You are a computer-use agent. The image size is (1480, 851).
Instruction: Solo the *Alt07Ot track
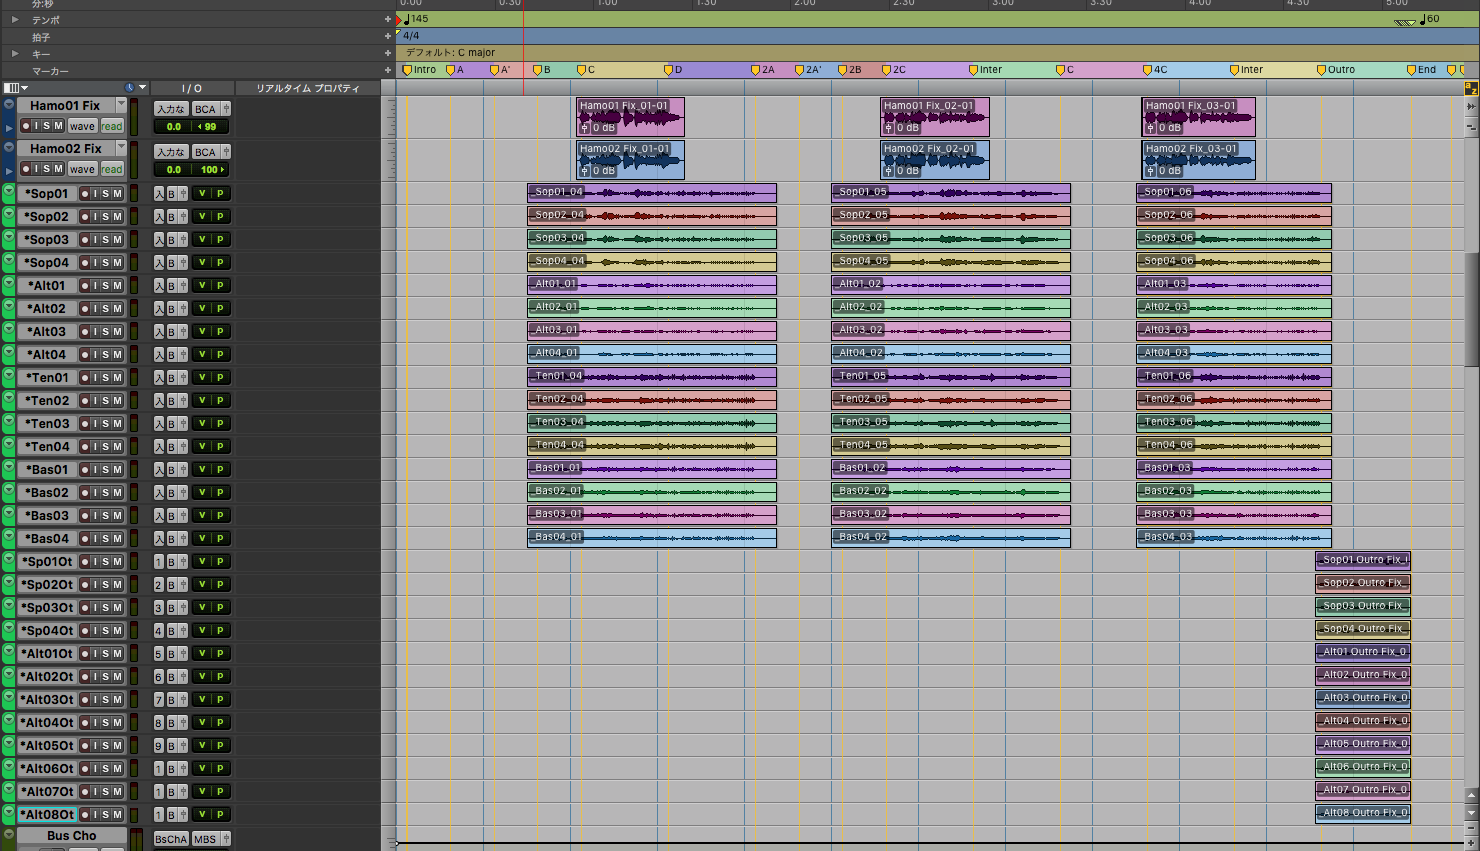(105, 792)
